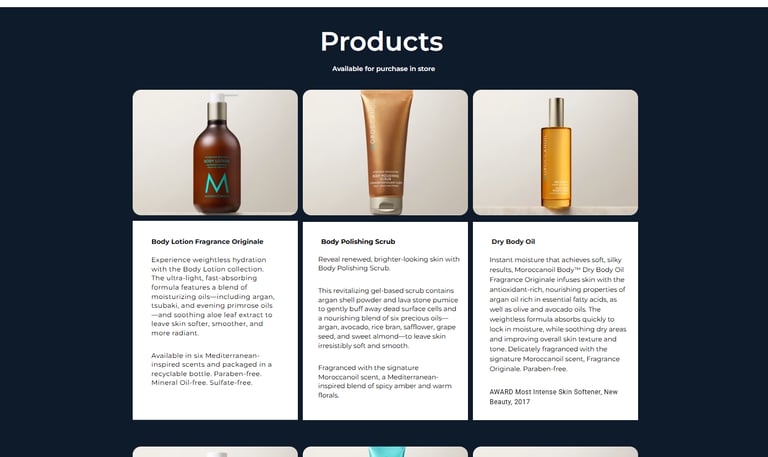Select the Body Polishing Scrub title
The width and height of the screenshot is (768, 457).
(x=358, y=241)
